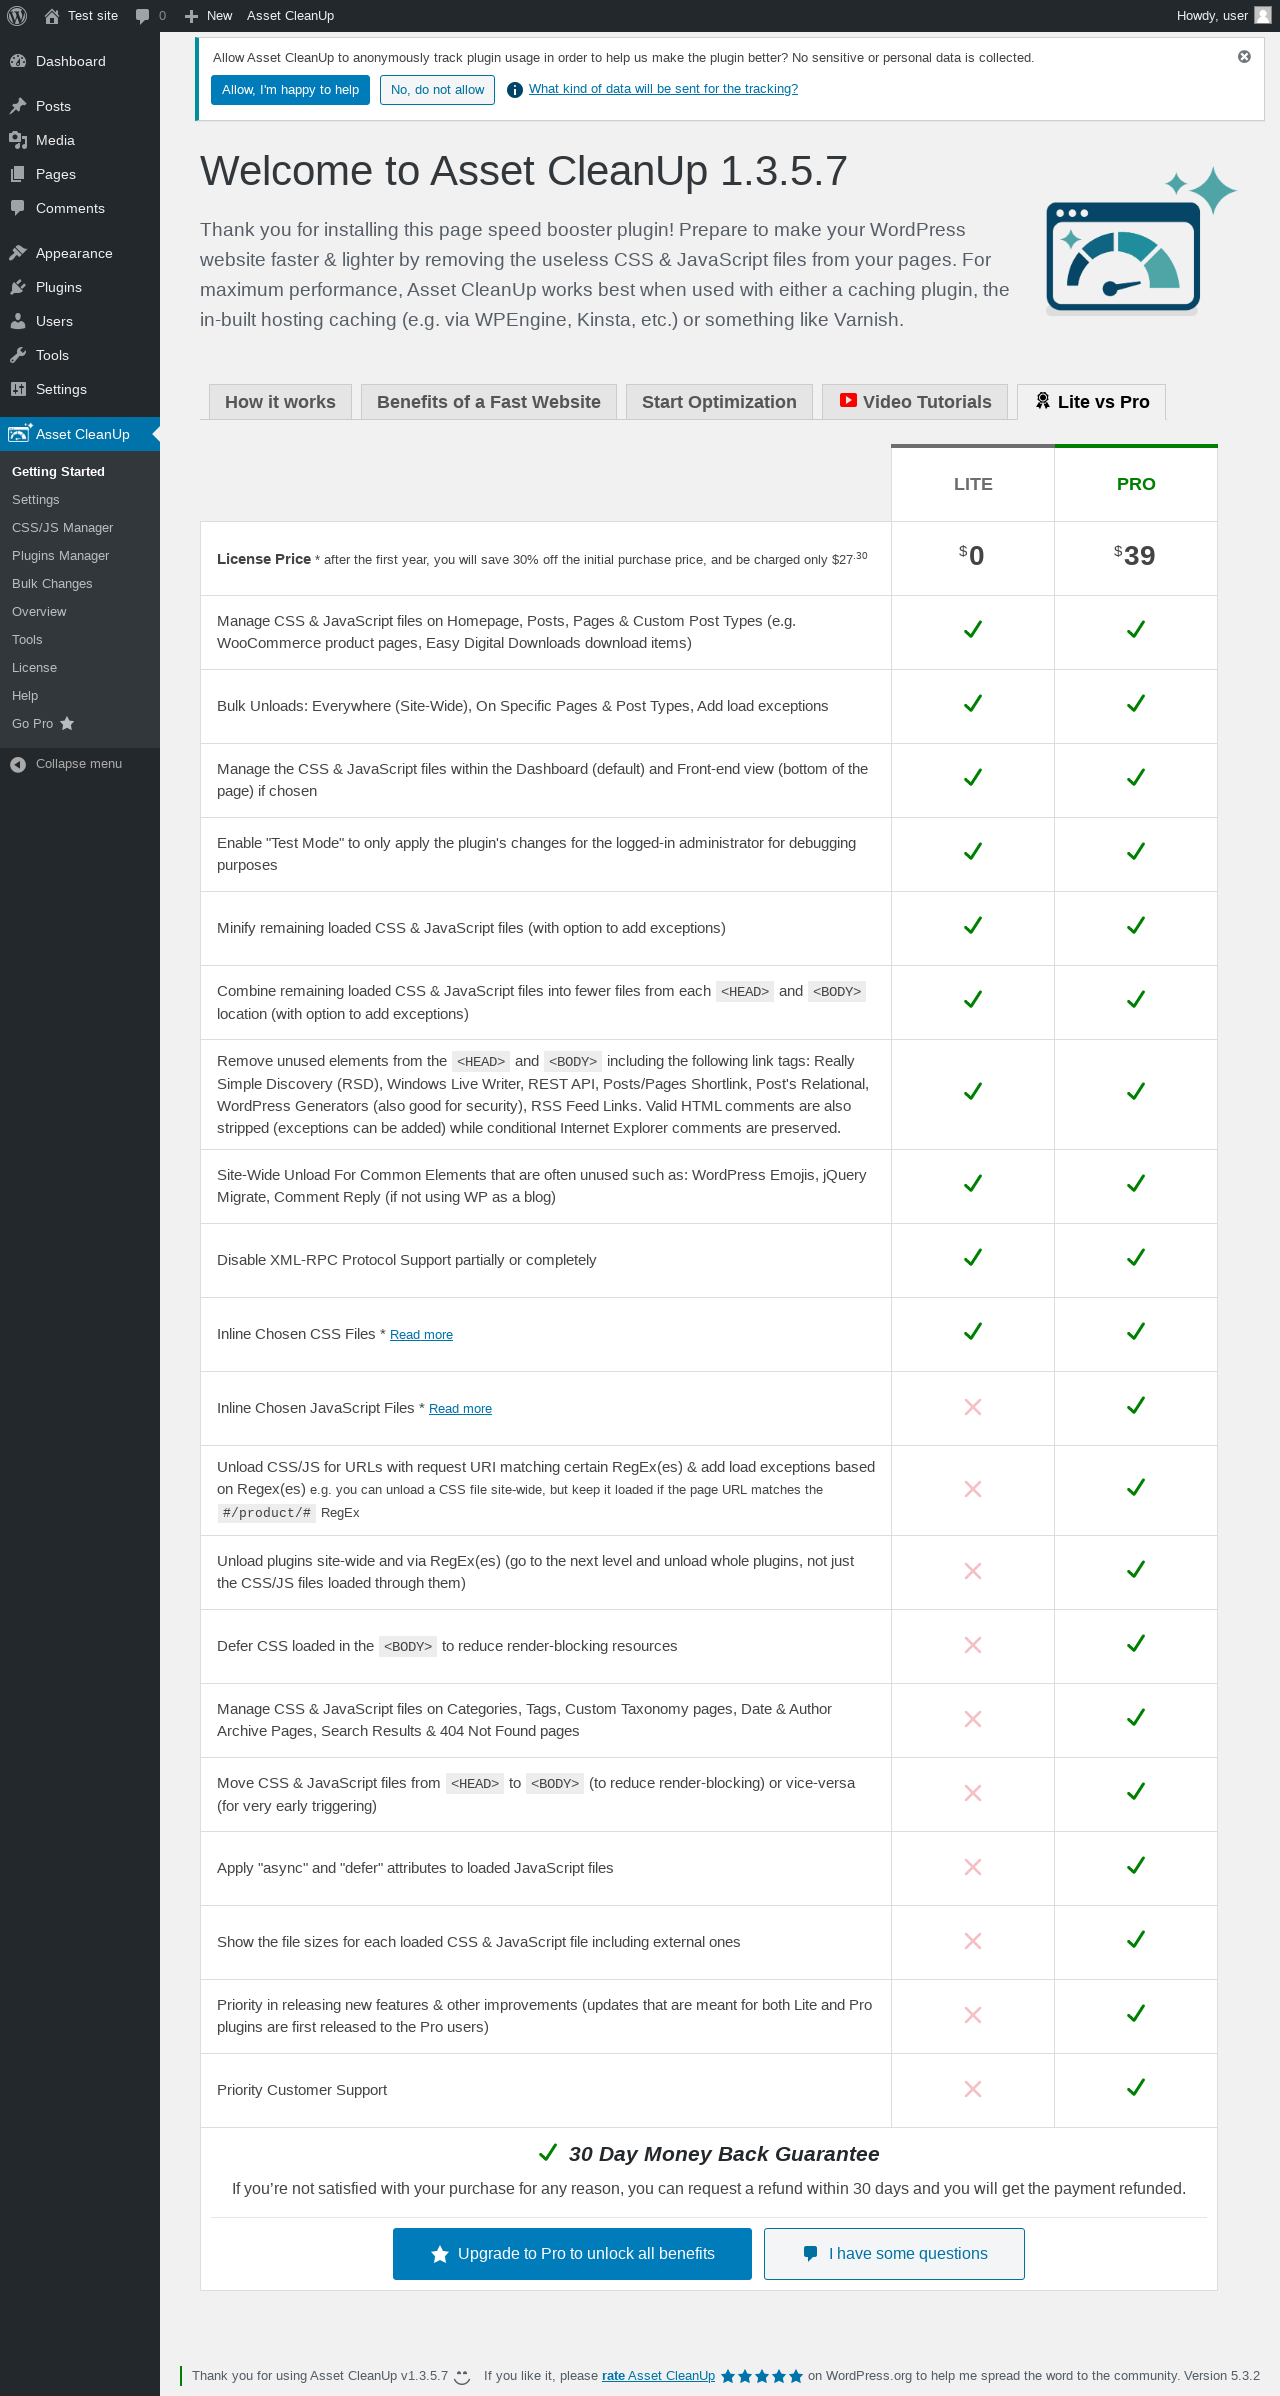Click Asset CleanUp in the sidebar
The height and width of the screenshot is (2396, 1280).
click(x=80, y=434)
